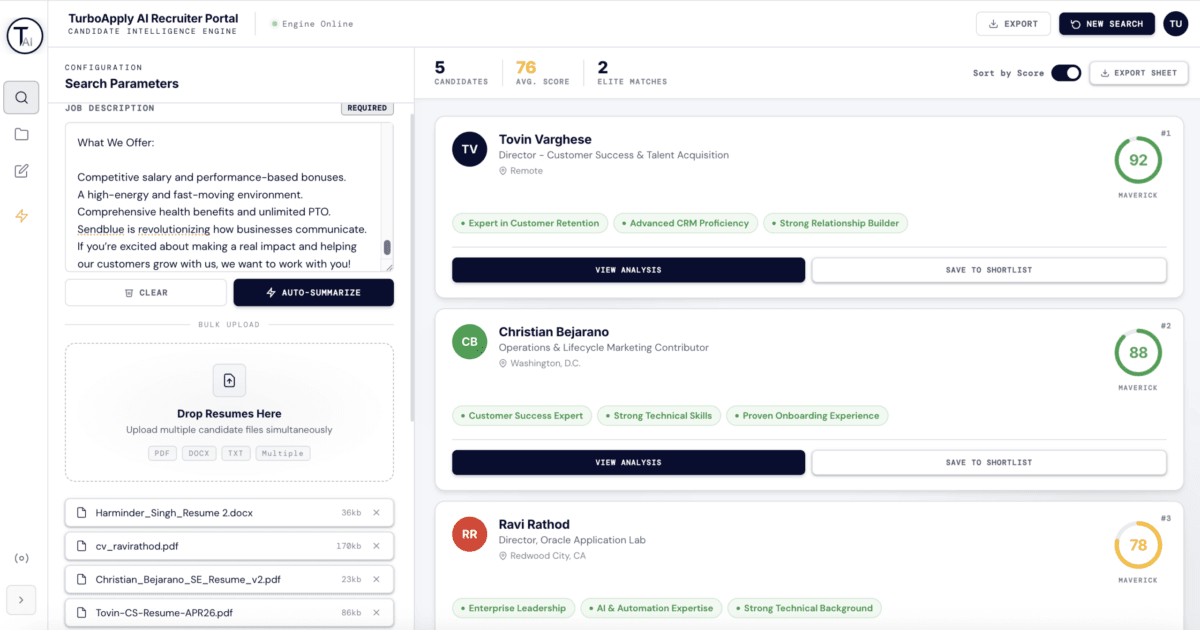
Task: Click the Strong Technical Skills tag
Action: [x=658, y=415]
